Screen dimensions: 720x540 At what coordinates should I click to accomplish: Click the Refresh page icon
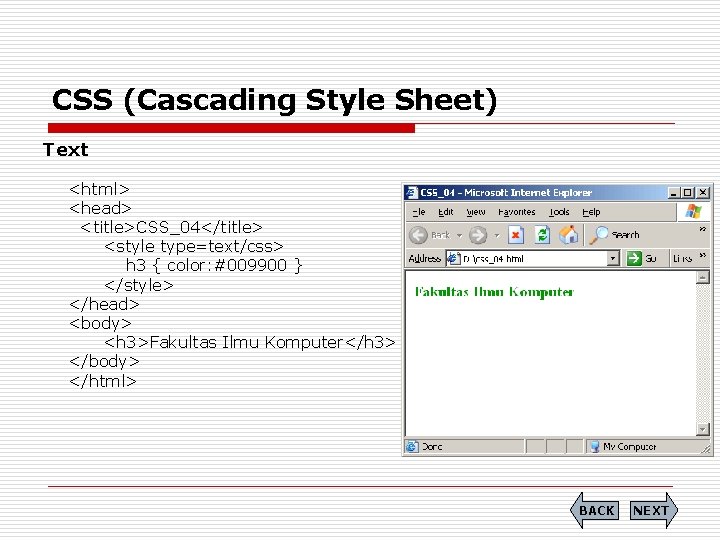tap(542, 235)
